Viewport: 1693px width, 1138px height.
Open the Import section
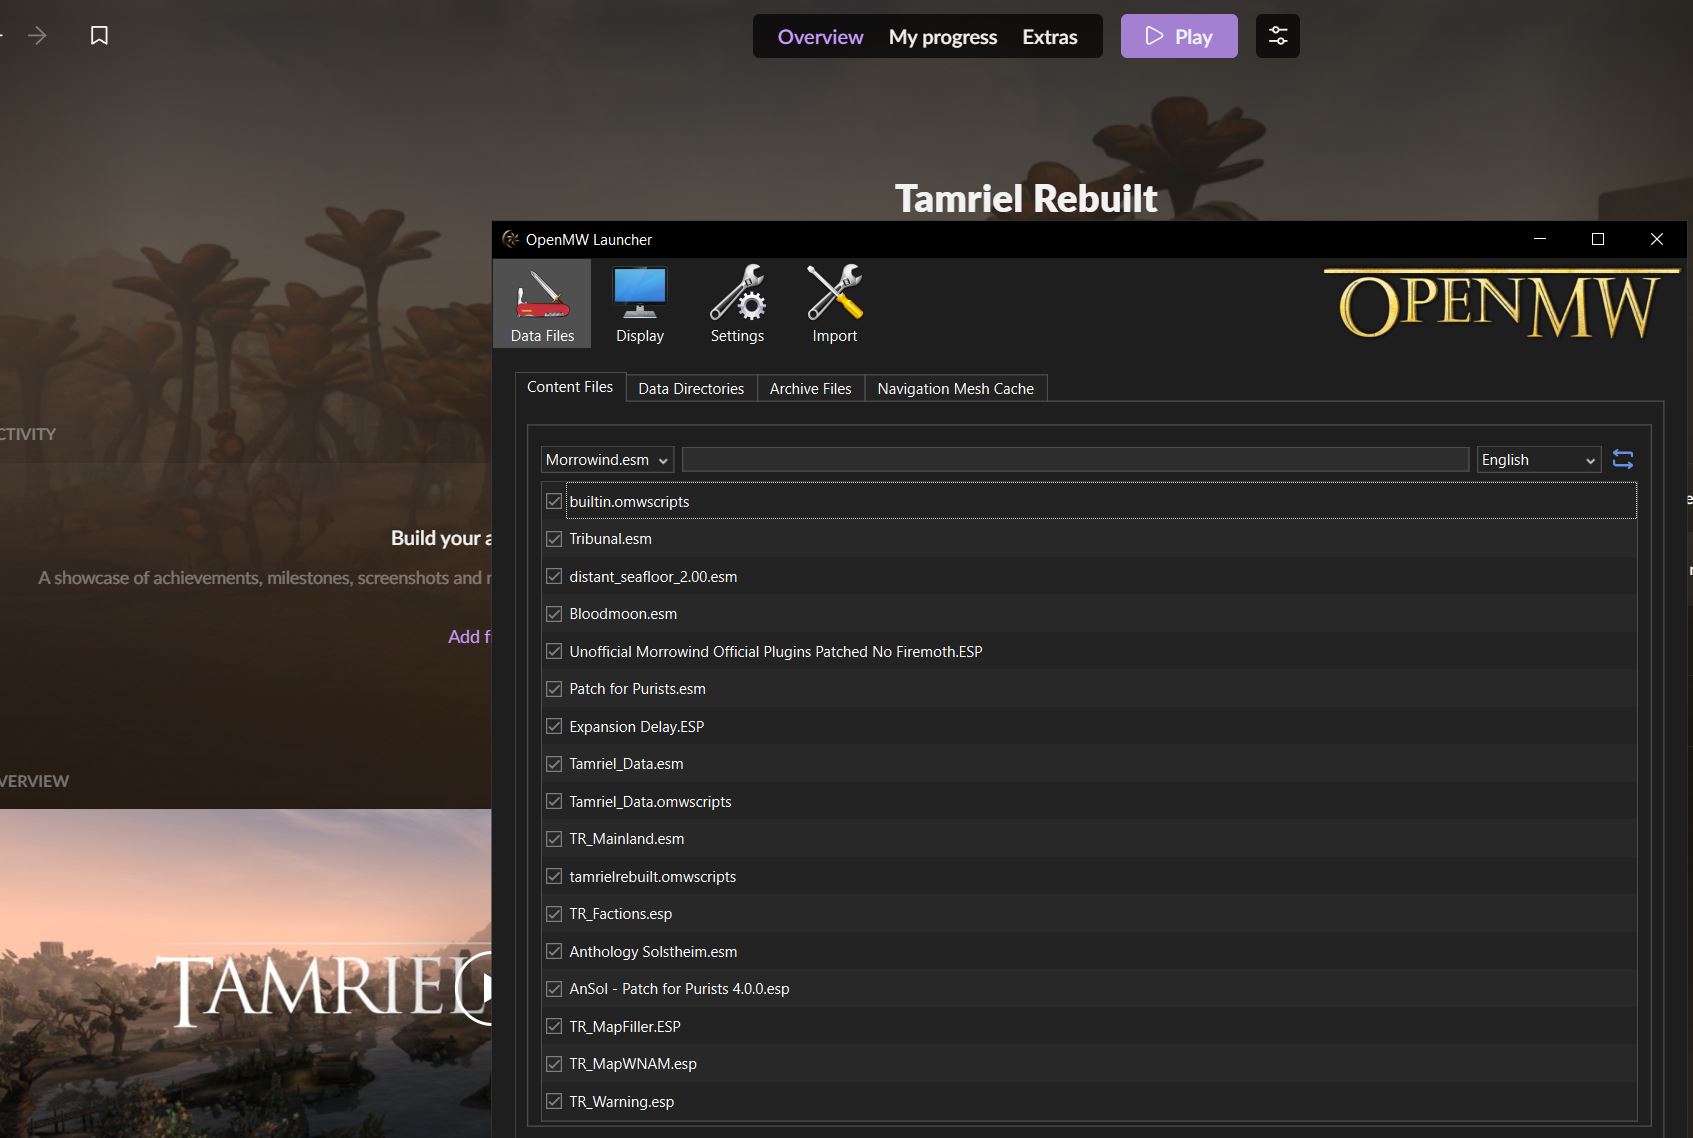tap(835, 304)
